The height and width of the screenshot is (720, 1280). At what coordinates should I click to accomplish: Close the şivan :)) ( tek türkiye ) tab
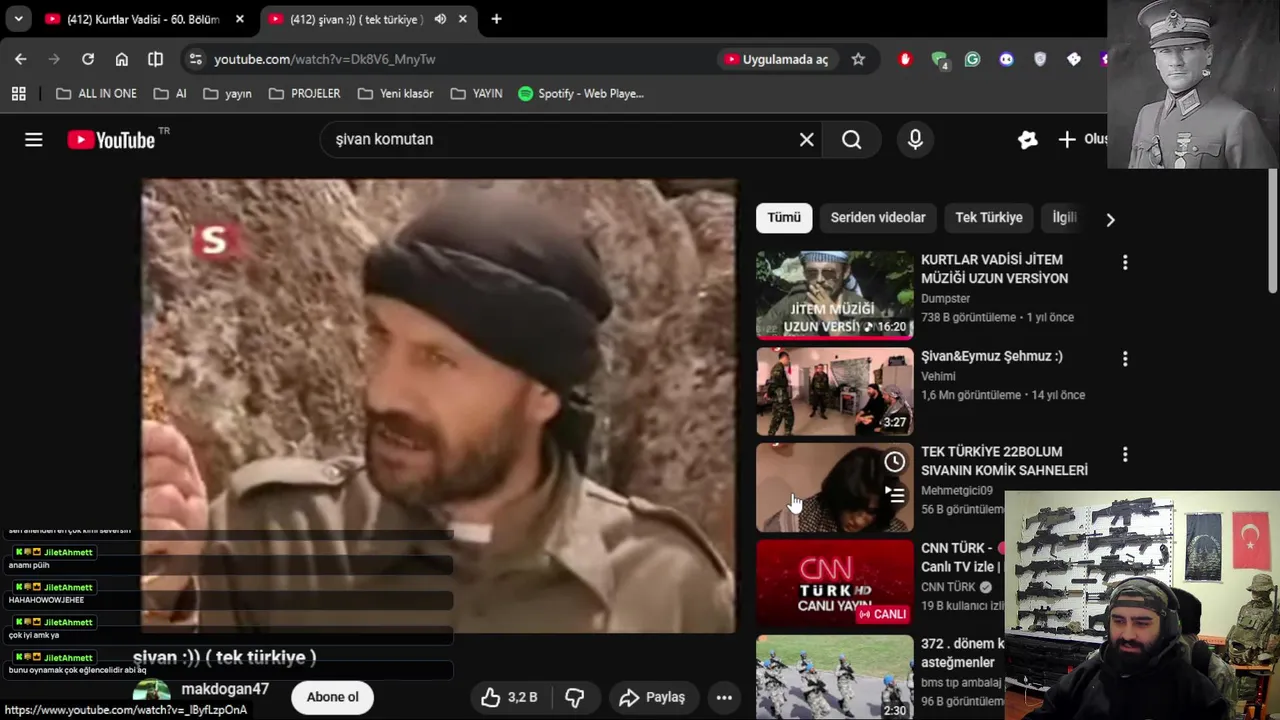(x=463, y=19)
